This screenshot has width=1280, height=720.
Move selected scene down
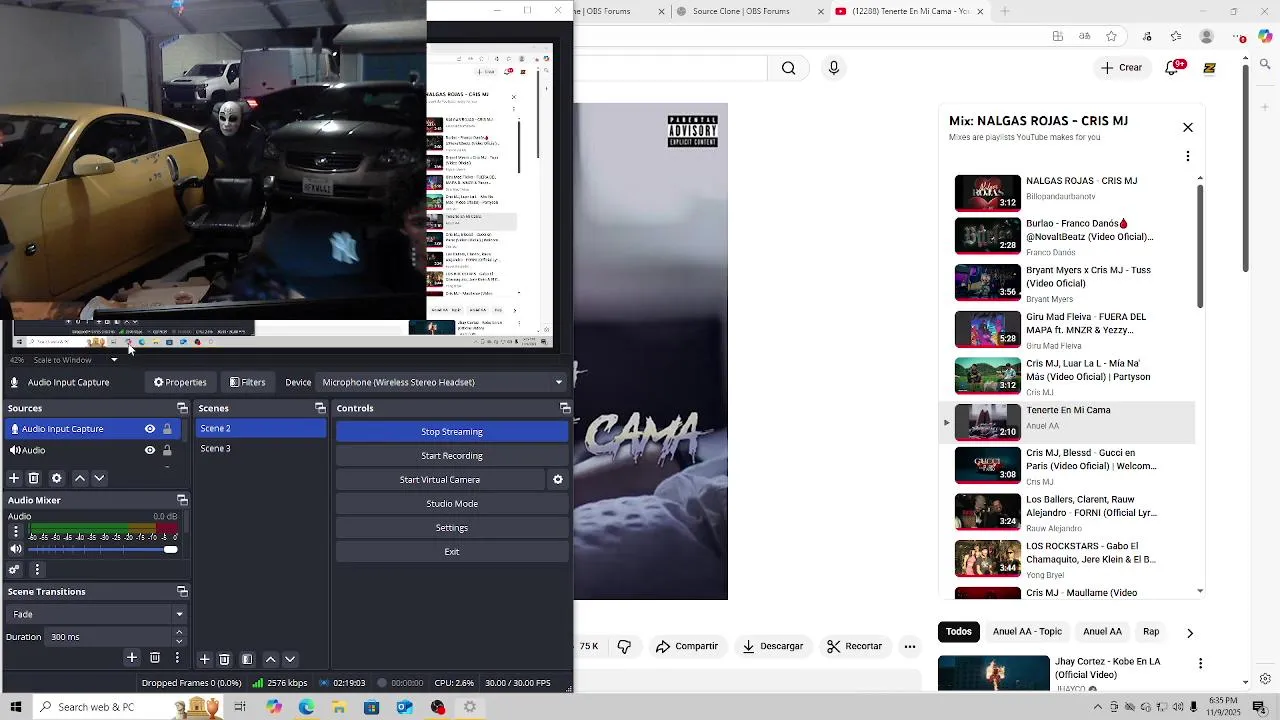[x=290, y=659]
